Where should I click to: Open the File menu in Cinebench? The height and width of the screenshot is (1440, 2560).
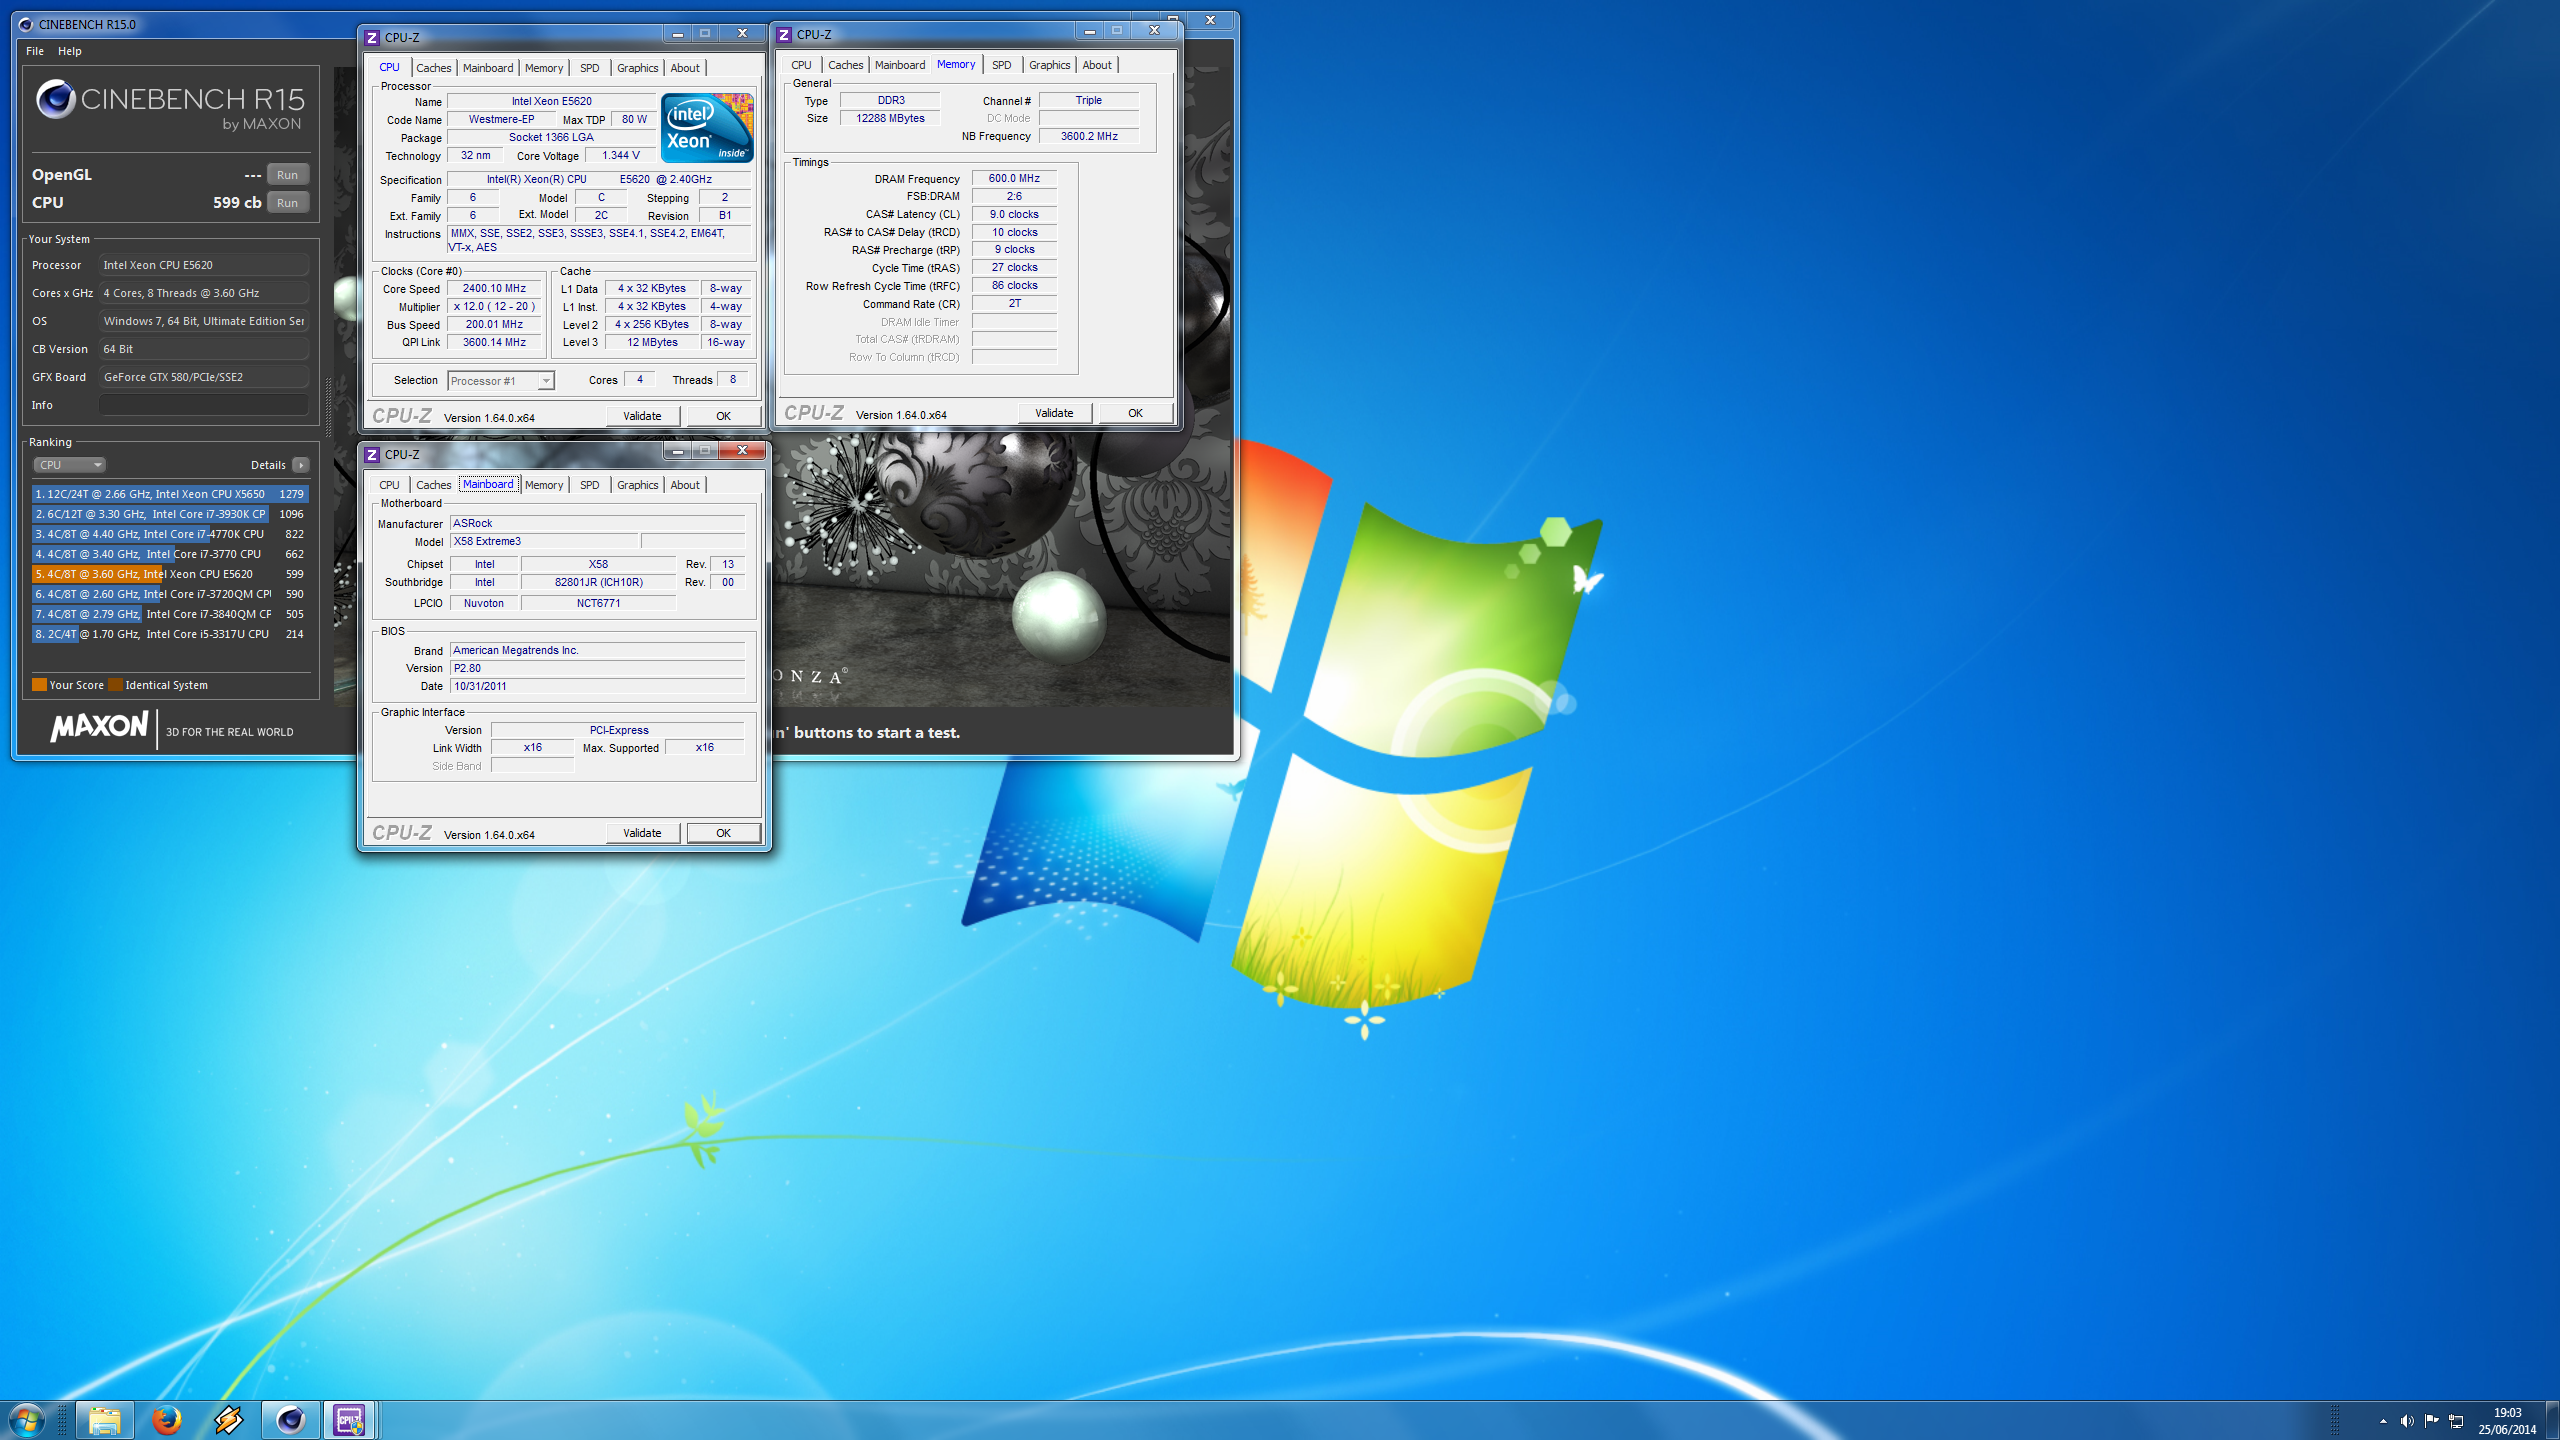(35, 51)
